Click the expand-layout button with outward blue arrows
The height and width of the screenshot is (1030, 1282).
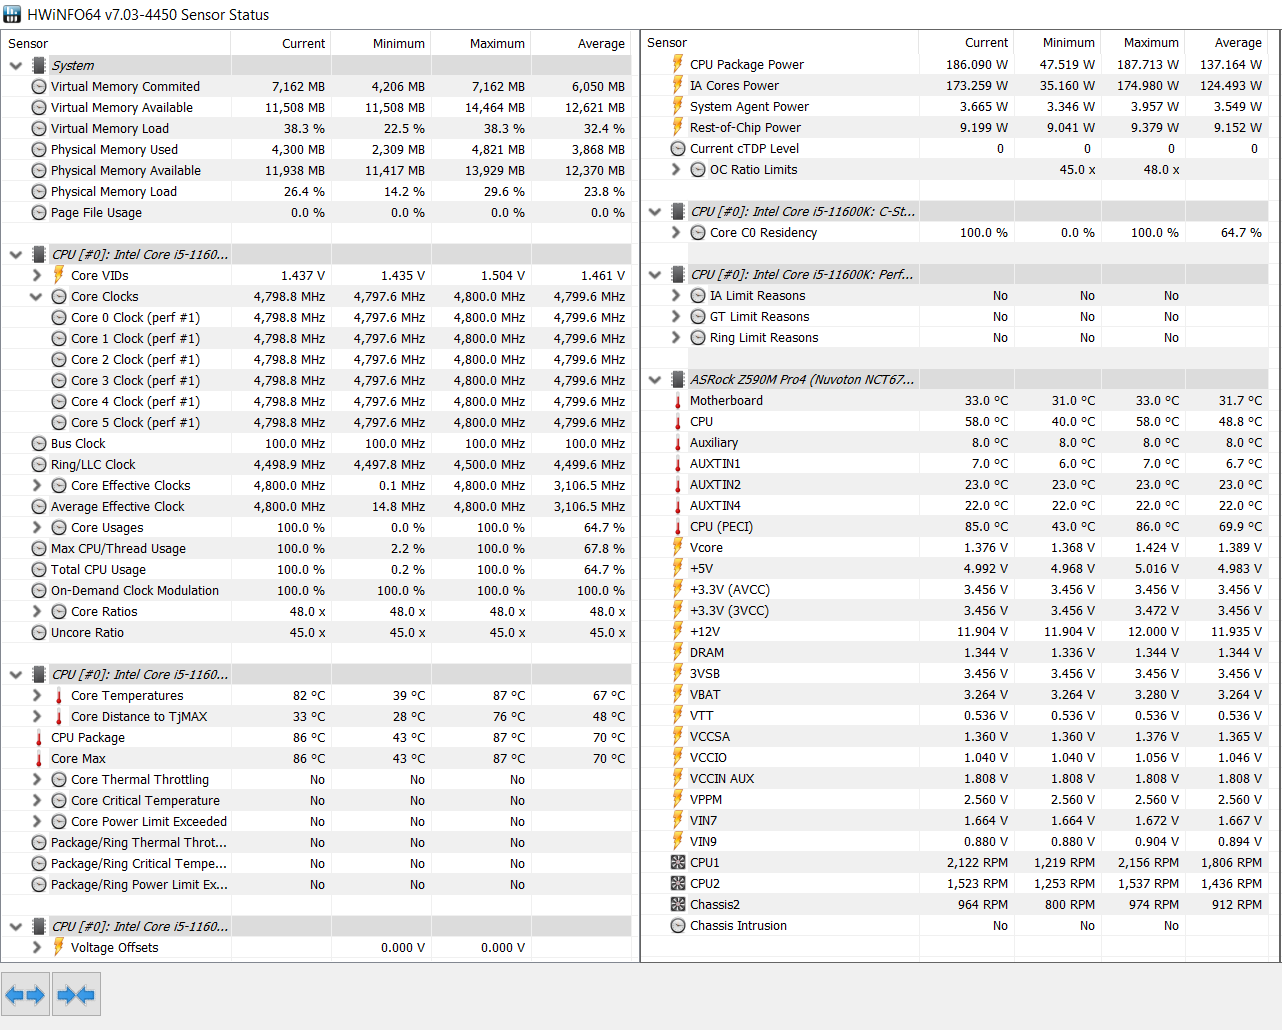25,994
